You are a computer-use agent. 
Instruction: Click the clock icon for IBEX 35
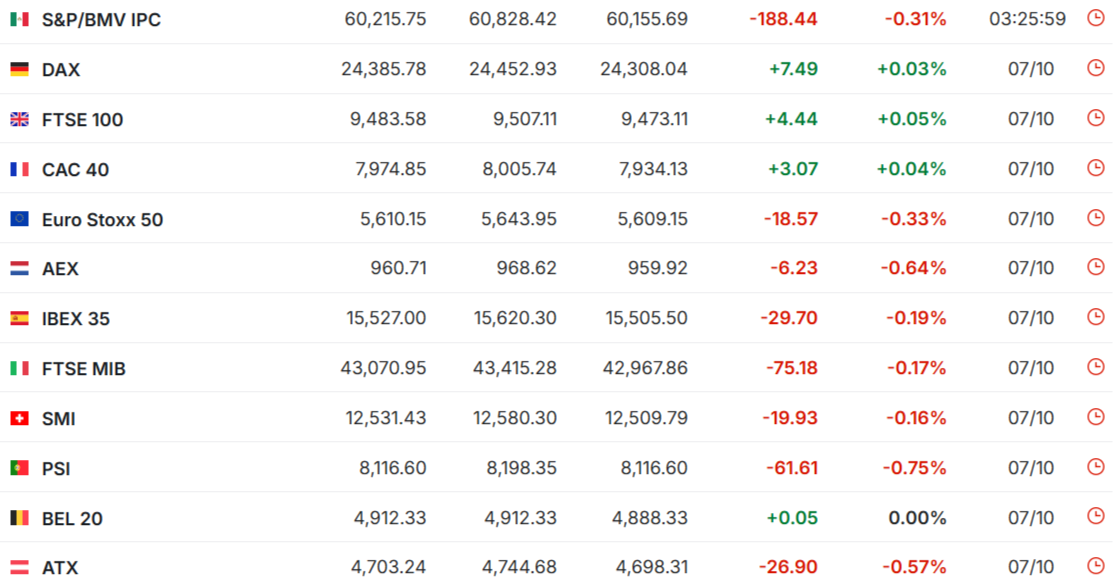point(1096,316)
